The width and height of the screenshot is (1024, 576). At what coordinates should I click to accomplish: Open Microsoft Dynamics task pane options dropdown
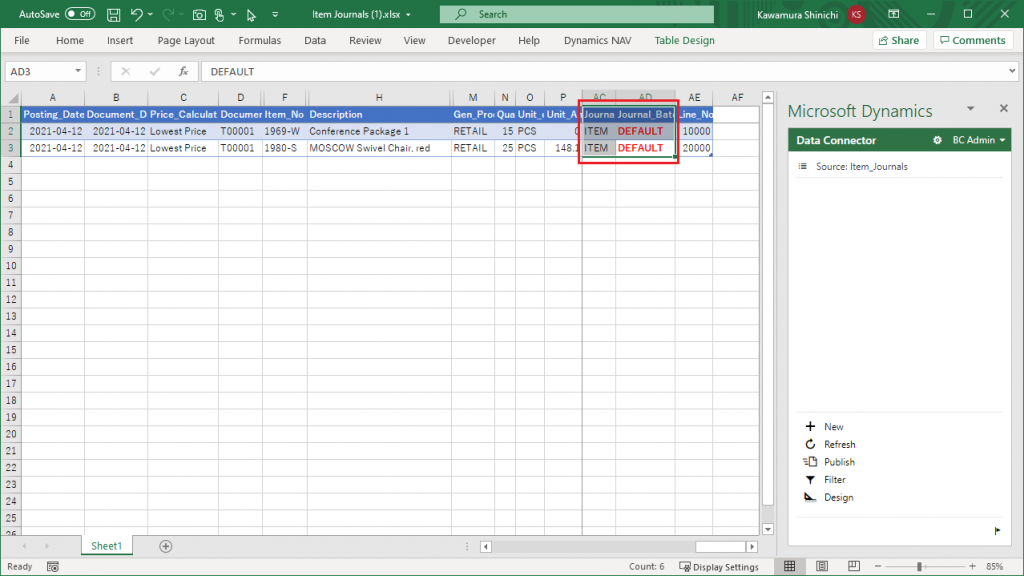point(970,109)
